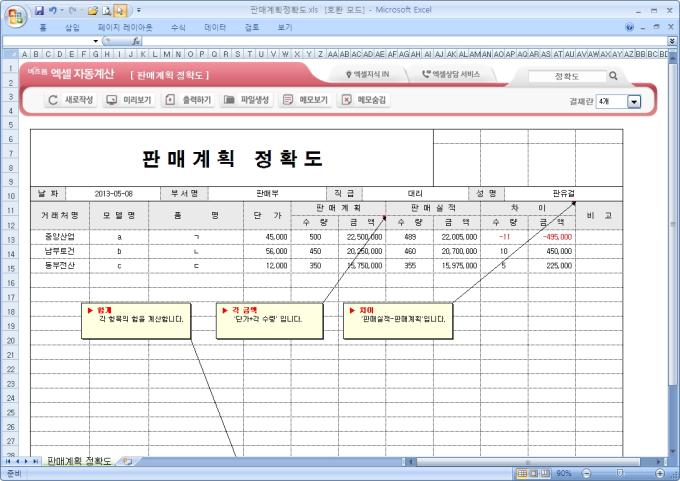
Task: Select the 차이 memo note box
Action: pos(398,321)
